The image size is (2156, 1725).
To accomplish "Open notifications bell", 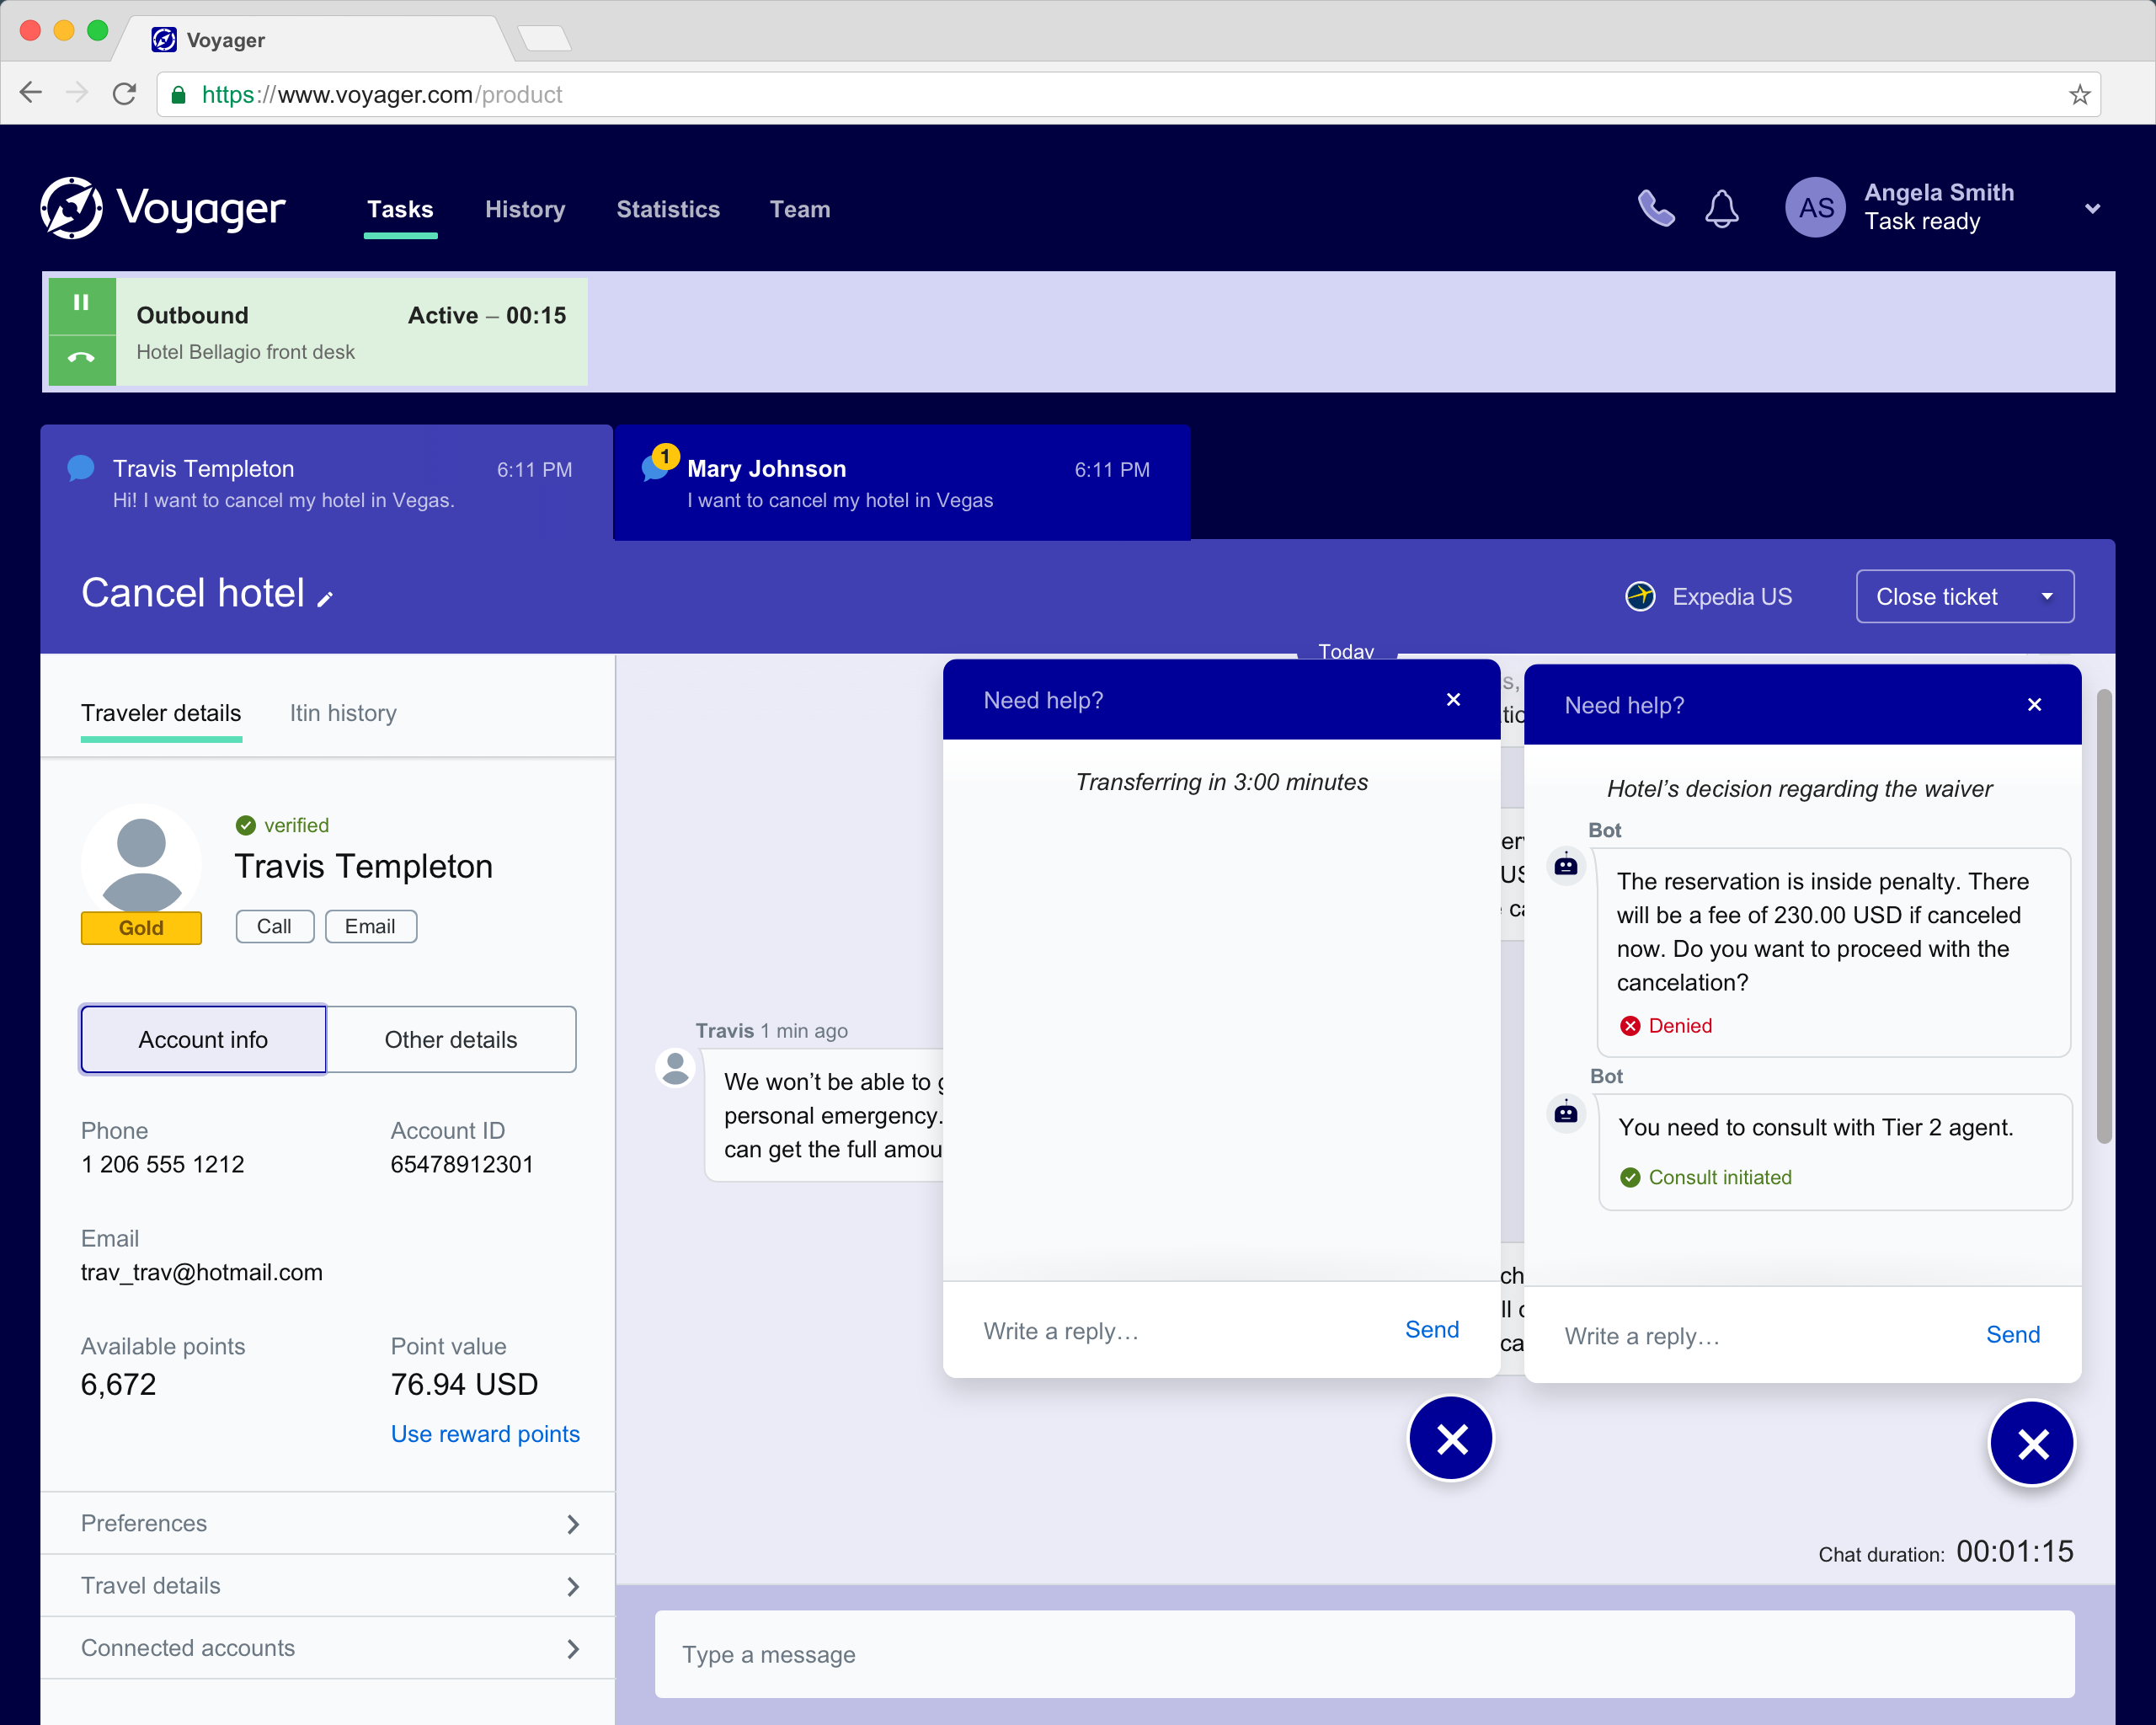I will [x=1721, y=209].
